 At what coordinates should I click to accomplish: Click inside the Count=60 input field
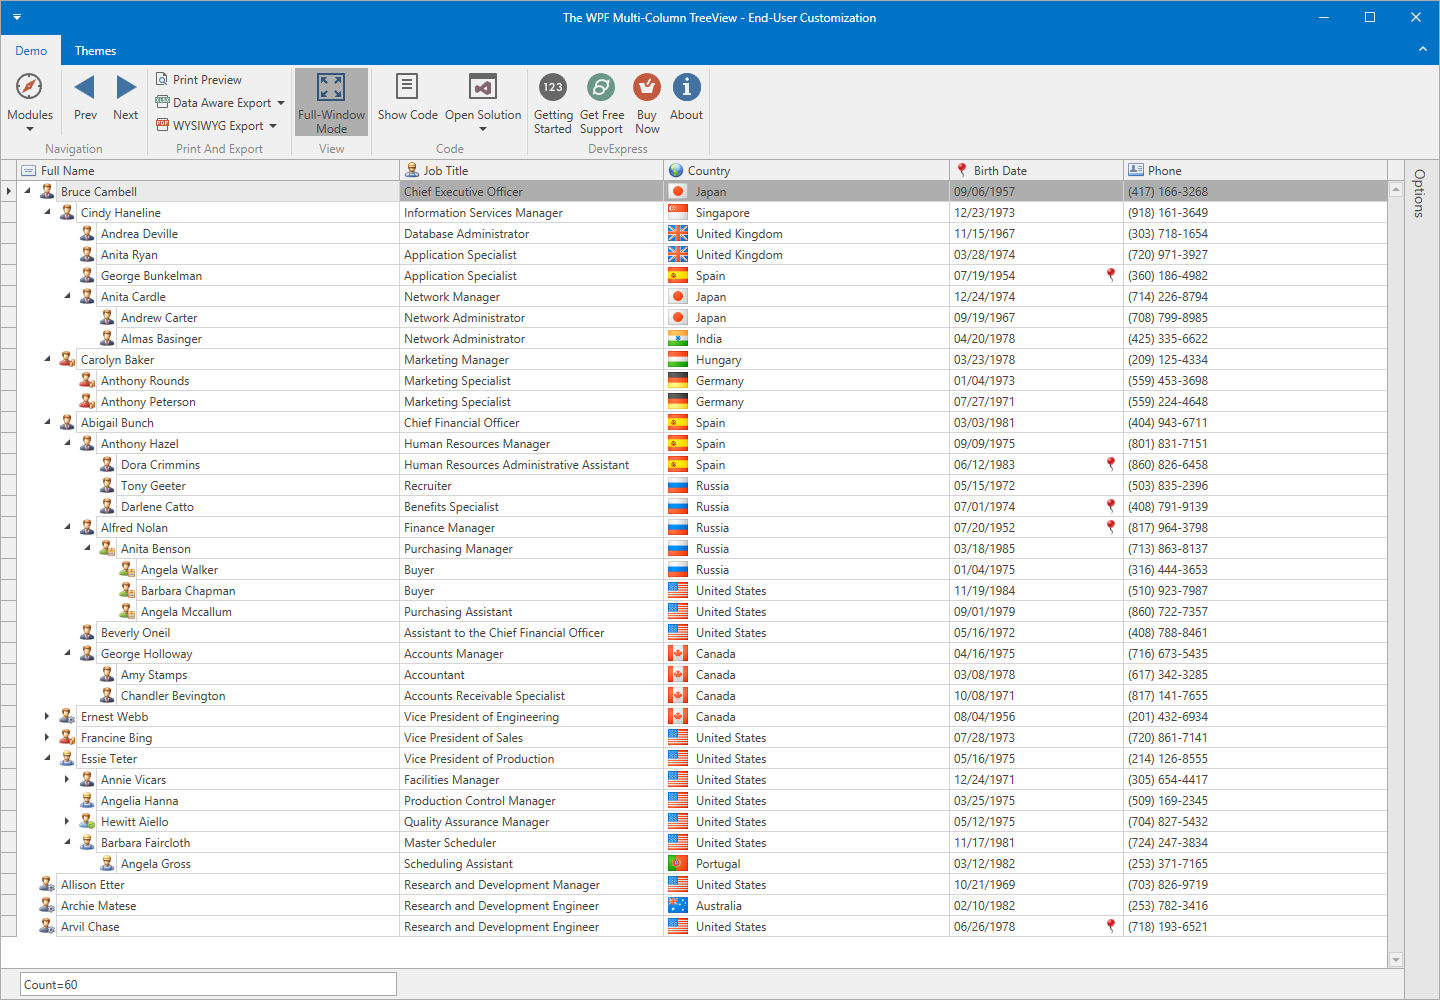click(x=209, y=984)
